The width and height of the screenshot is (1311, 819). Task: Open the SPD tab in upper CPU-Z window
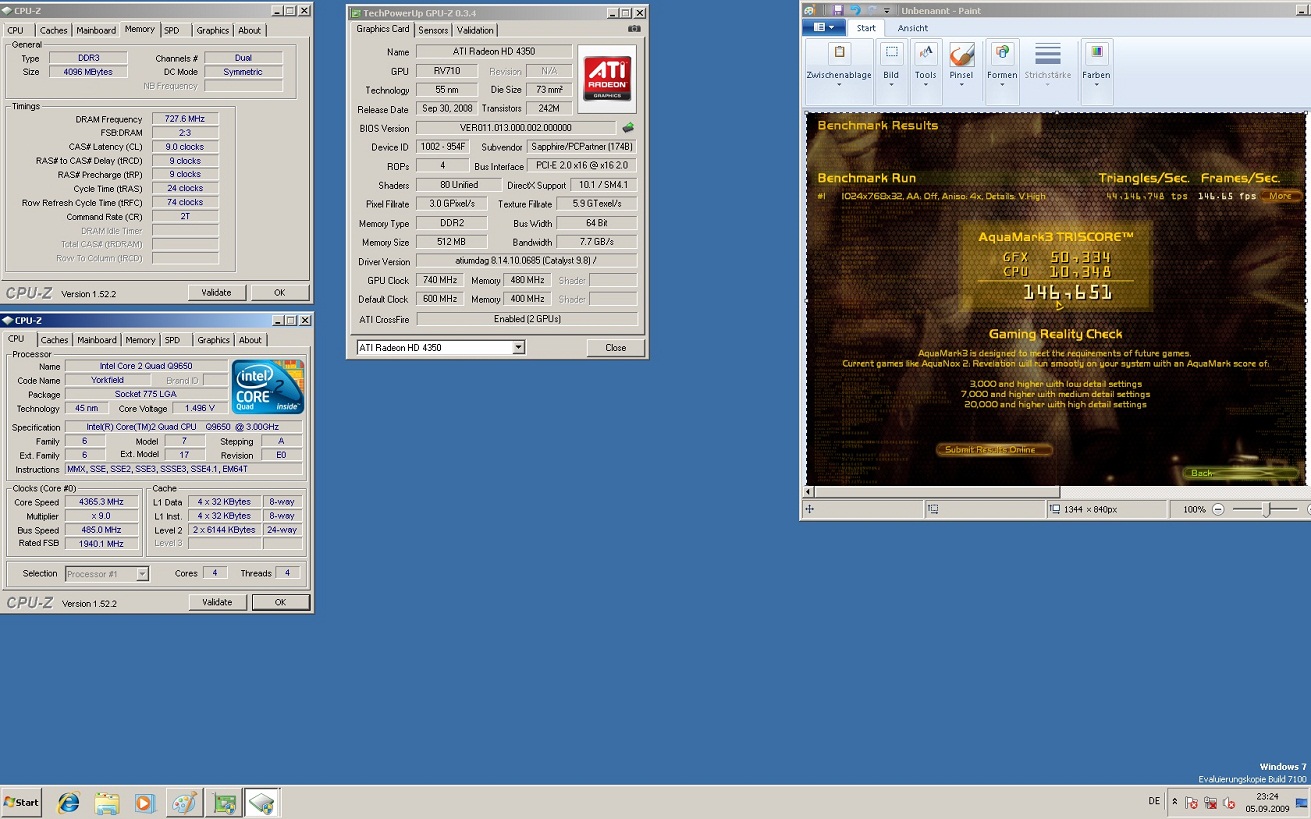172,30
